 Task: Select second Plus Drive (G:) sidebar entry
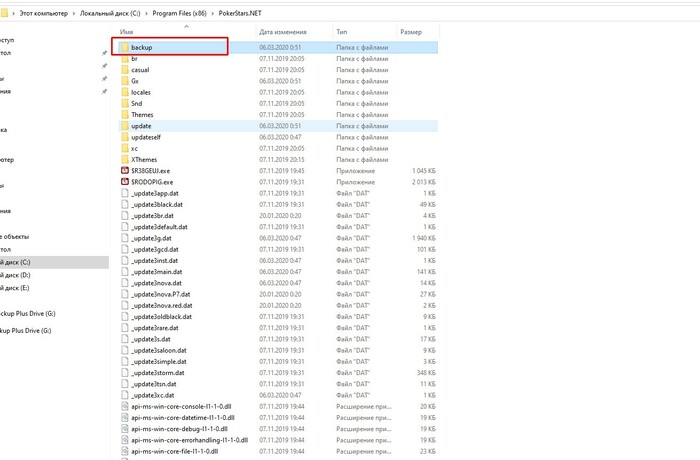(25, 330)
